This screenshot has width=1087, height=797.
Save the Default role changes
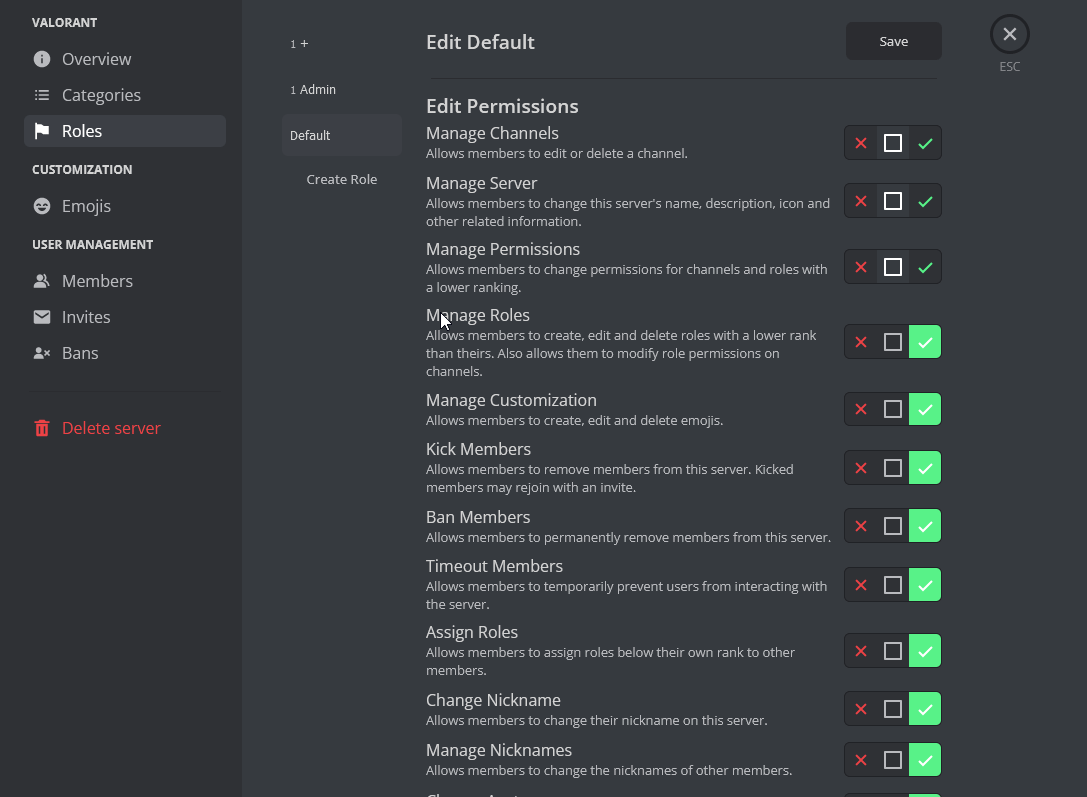[x=893, y=41]
